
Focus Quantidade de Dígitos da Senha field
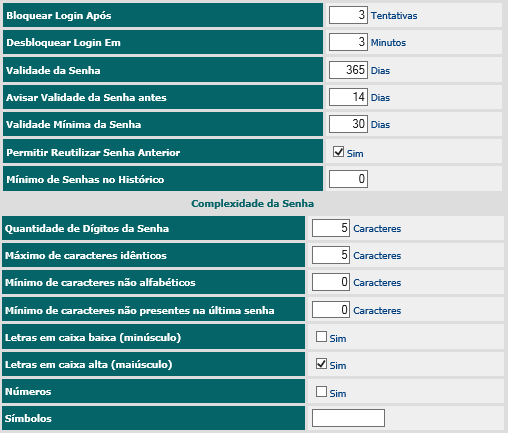coord(331,228)
